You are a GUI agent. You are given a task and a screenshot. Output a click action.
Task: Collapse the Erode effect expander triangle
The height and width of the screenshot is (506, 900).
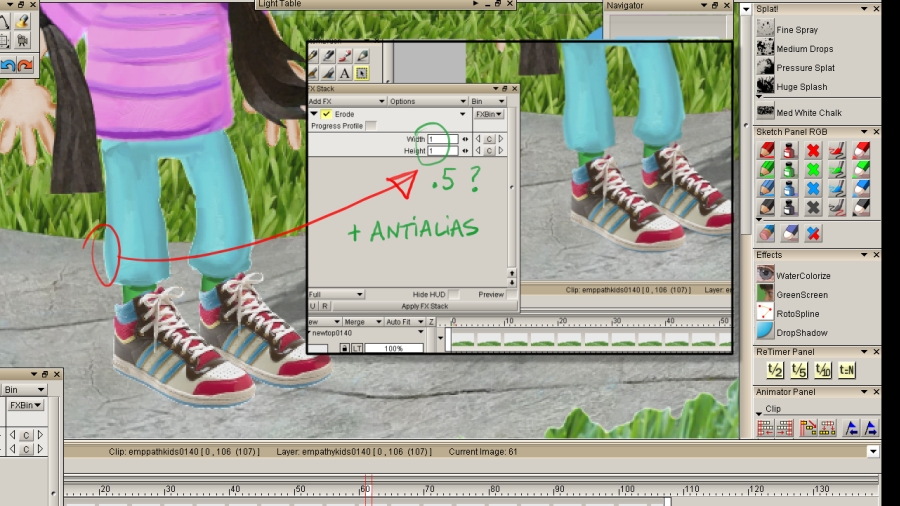coord(314,114)
